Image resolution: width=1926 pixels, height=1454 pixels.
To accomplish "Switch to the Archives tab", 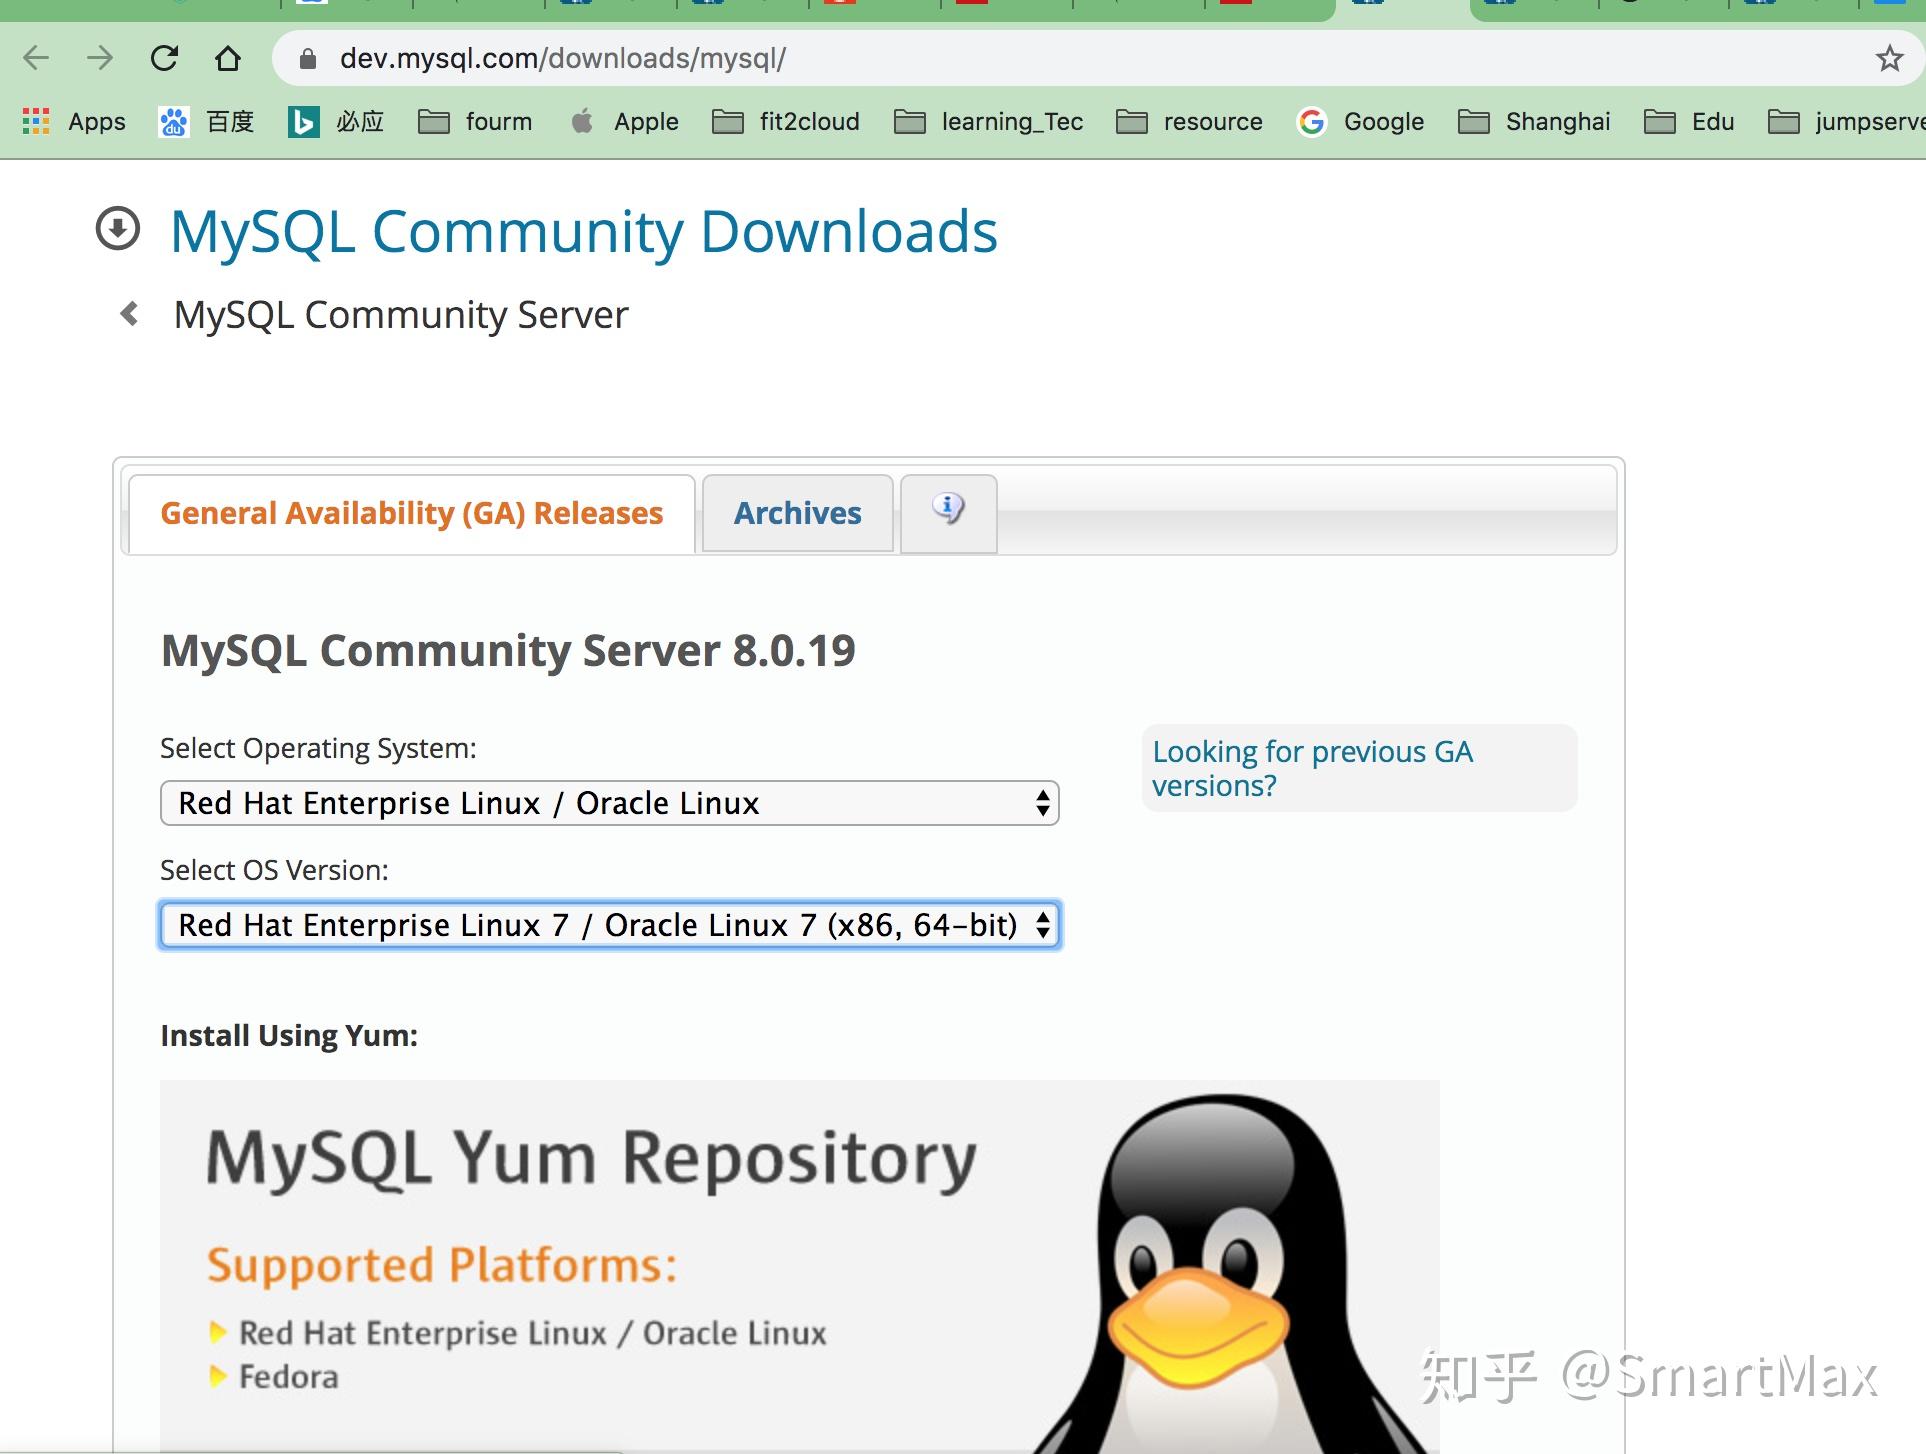I will point(798,513).
